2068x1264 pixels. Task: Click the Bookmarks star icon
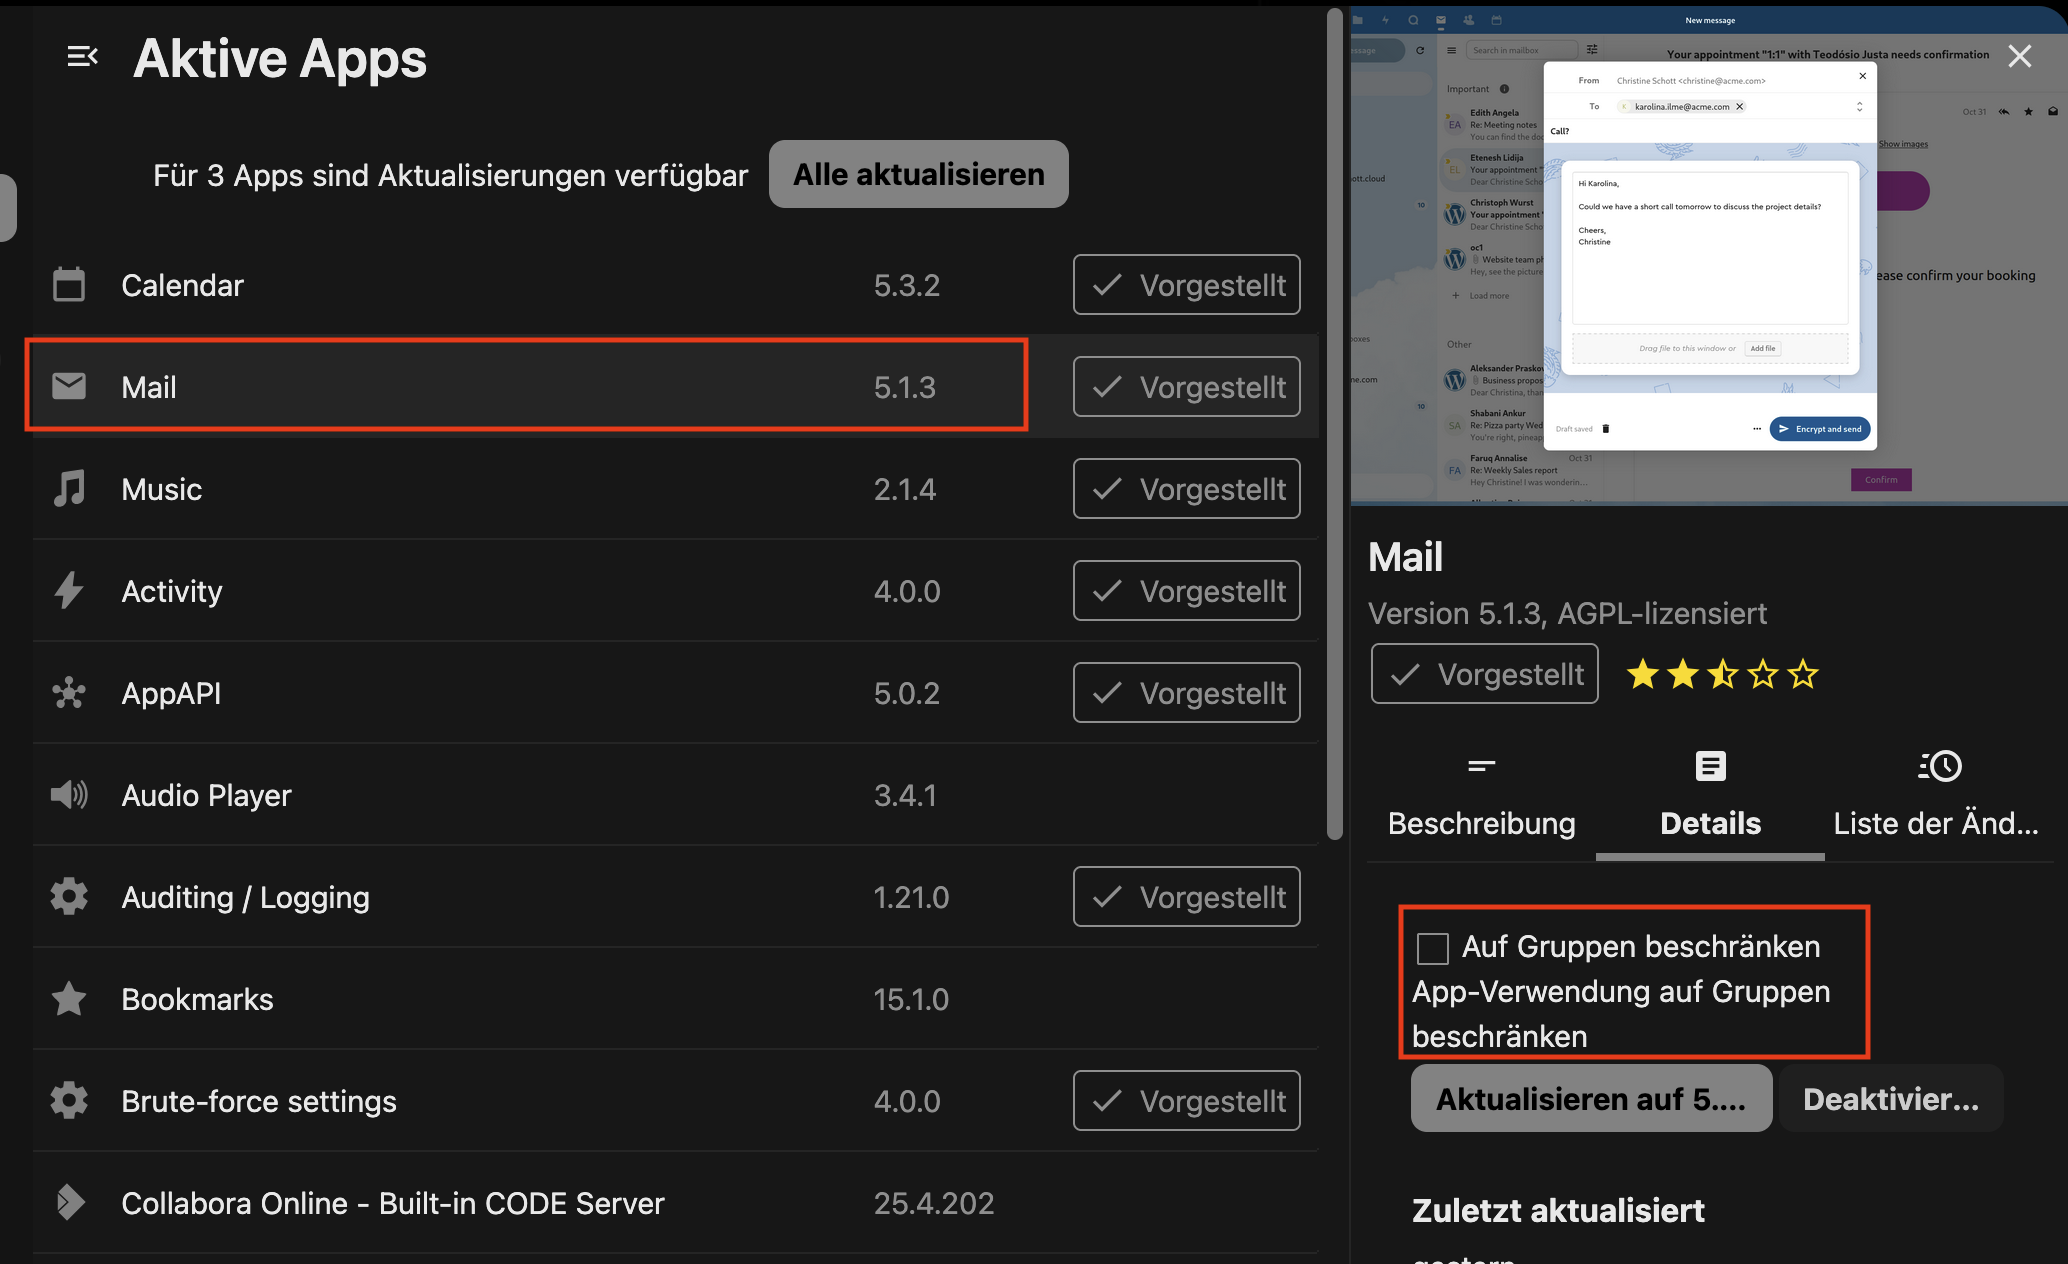(69, 998)
